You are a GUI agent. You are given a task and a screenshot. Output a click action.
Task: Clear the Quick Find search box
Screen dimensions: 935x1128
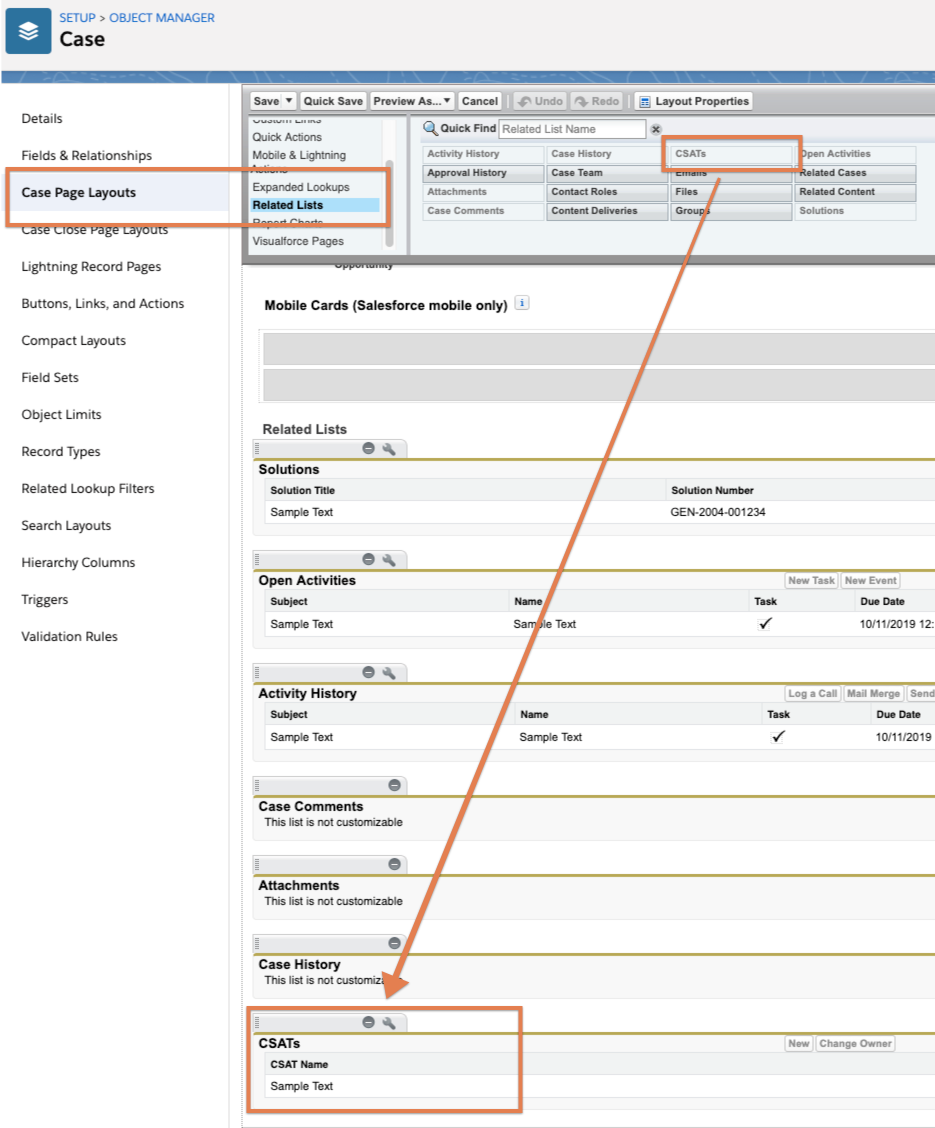click(x=656, y=129)
